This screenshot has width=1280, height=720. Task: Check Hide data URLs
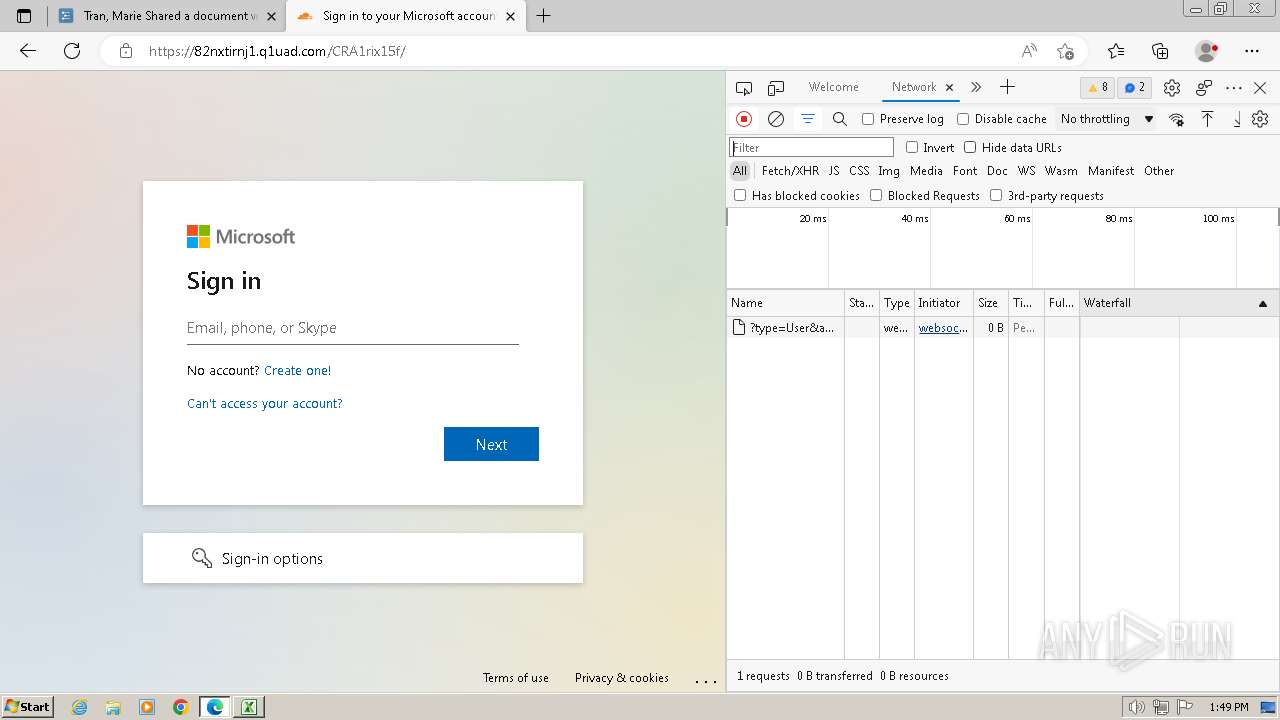(x=970, y=147)
